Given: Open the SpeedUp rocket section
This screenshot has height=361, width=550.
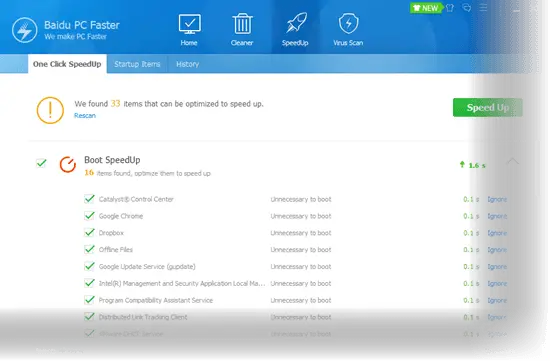Looking at the screenshot, I should [295, 30].
